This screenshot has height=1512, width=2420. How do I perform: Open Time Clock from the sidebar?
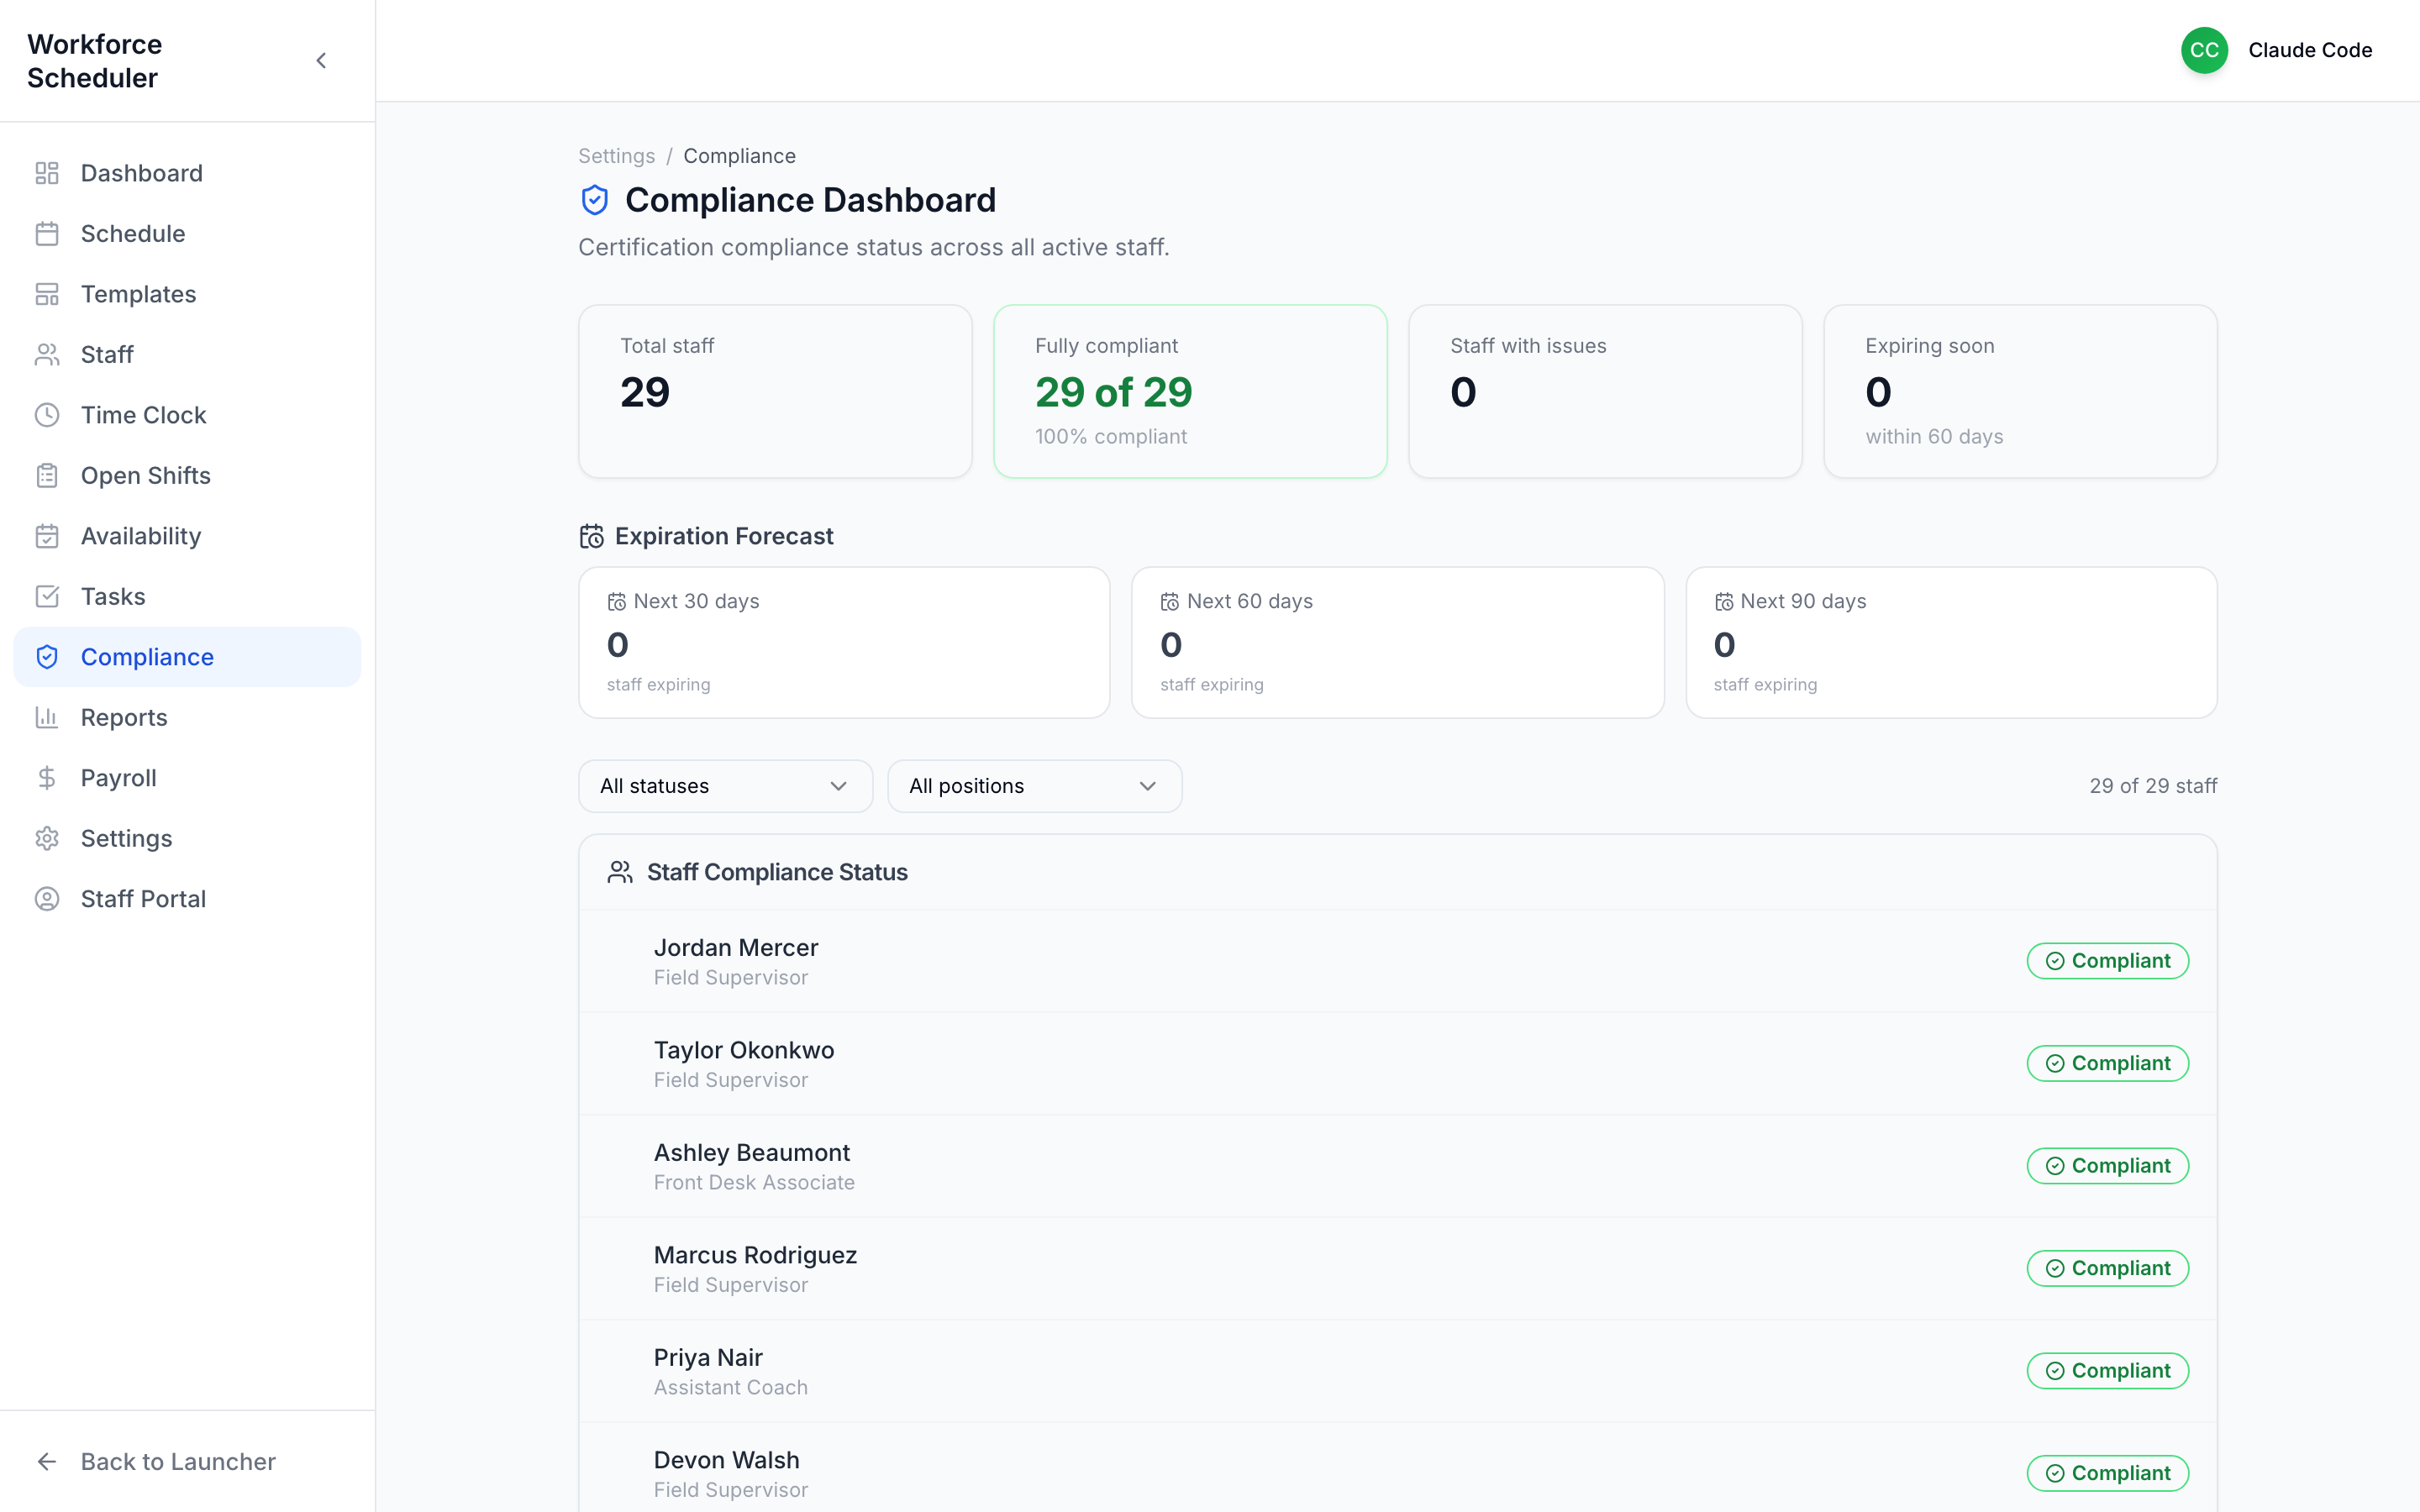tap(187, 415)
